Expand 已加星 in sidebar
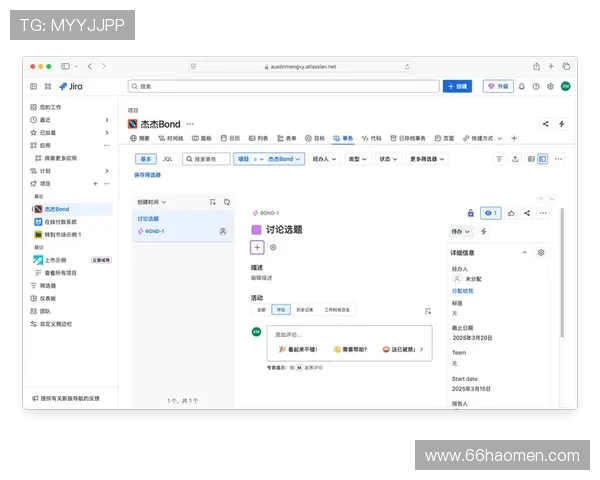Screen dimensions: 600x480 (107, 132)
